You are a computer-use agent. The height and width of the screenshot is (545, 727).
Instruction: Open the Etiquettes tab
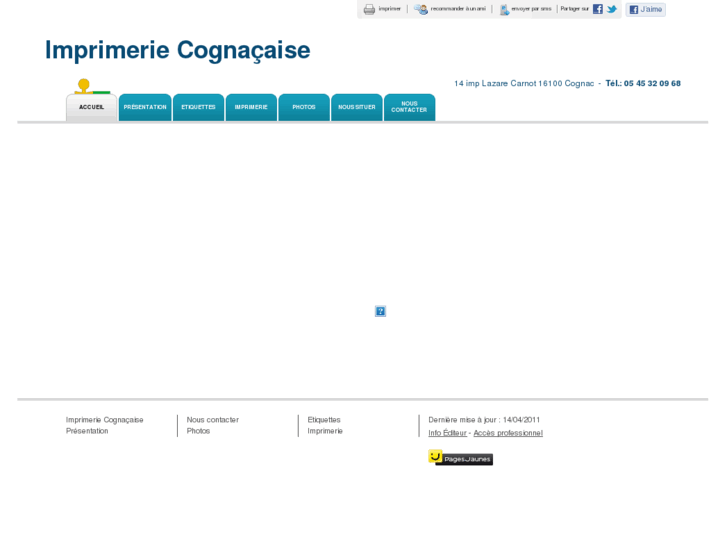click(x=198, y=107)
